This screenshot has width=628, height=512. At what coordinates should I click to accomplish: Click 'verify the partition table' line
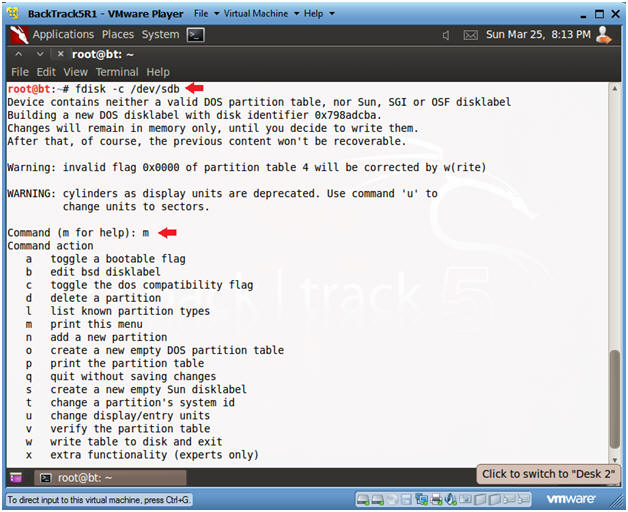pos(130,429)
